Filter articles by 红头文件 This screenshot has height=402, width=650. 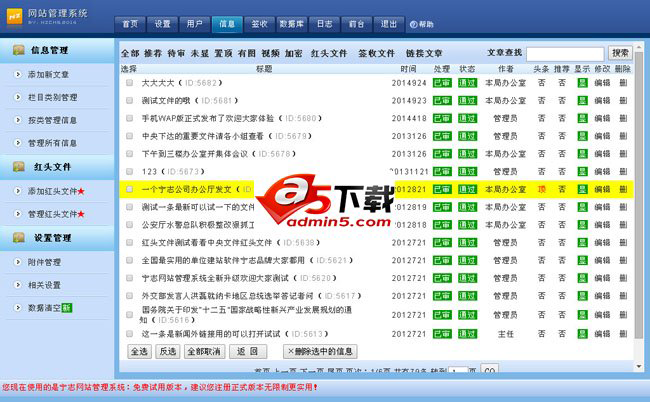pos(329,53)
